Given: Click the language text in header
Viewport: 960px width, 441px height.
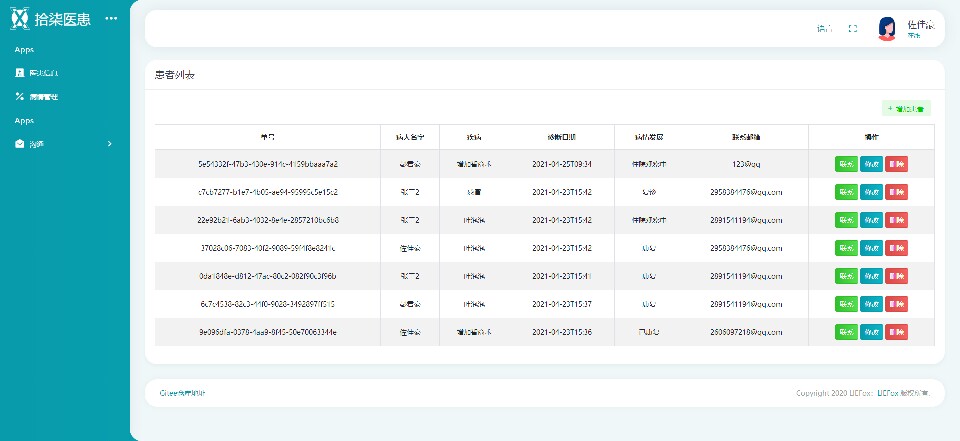Looking at the screenshot, I should coord(824,29).
